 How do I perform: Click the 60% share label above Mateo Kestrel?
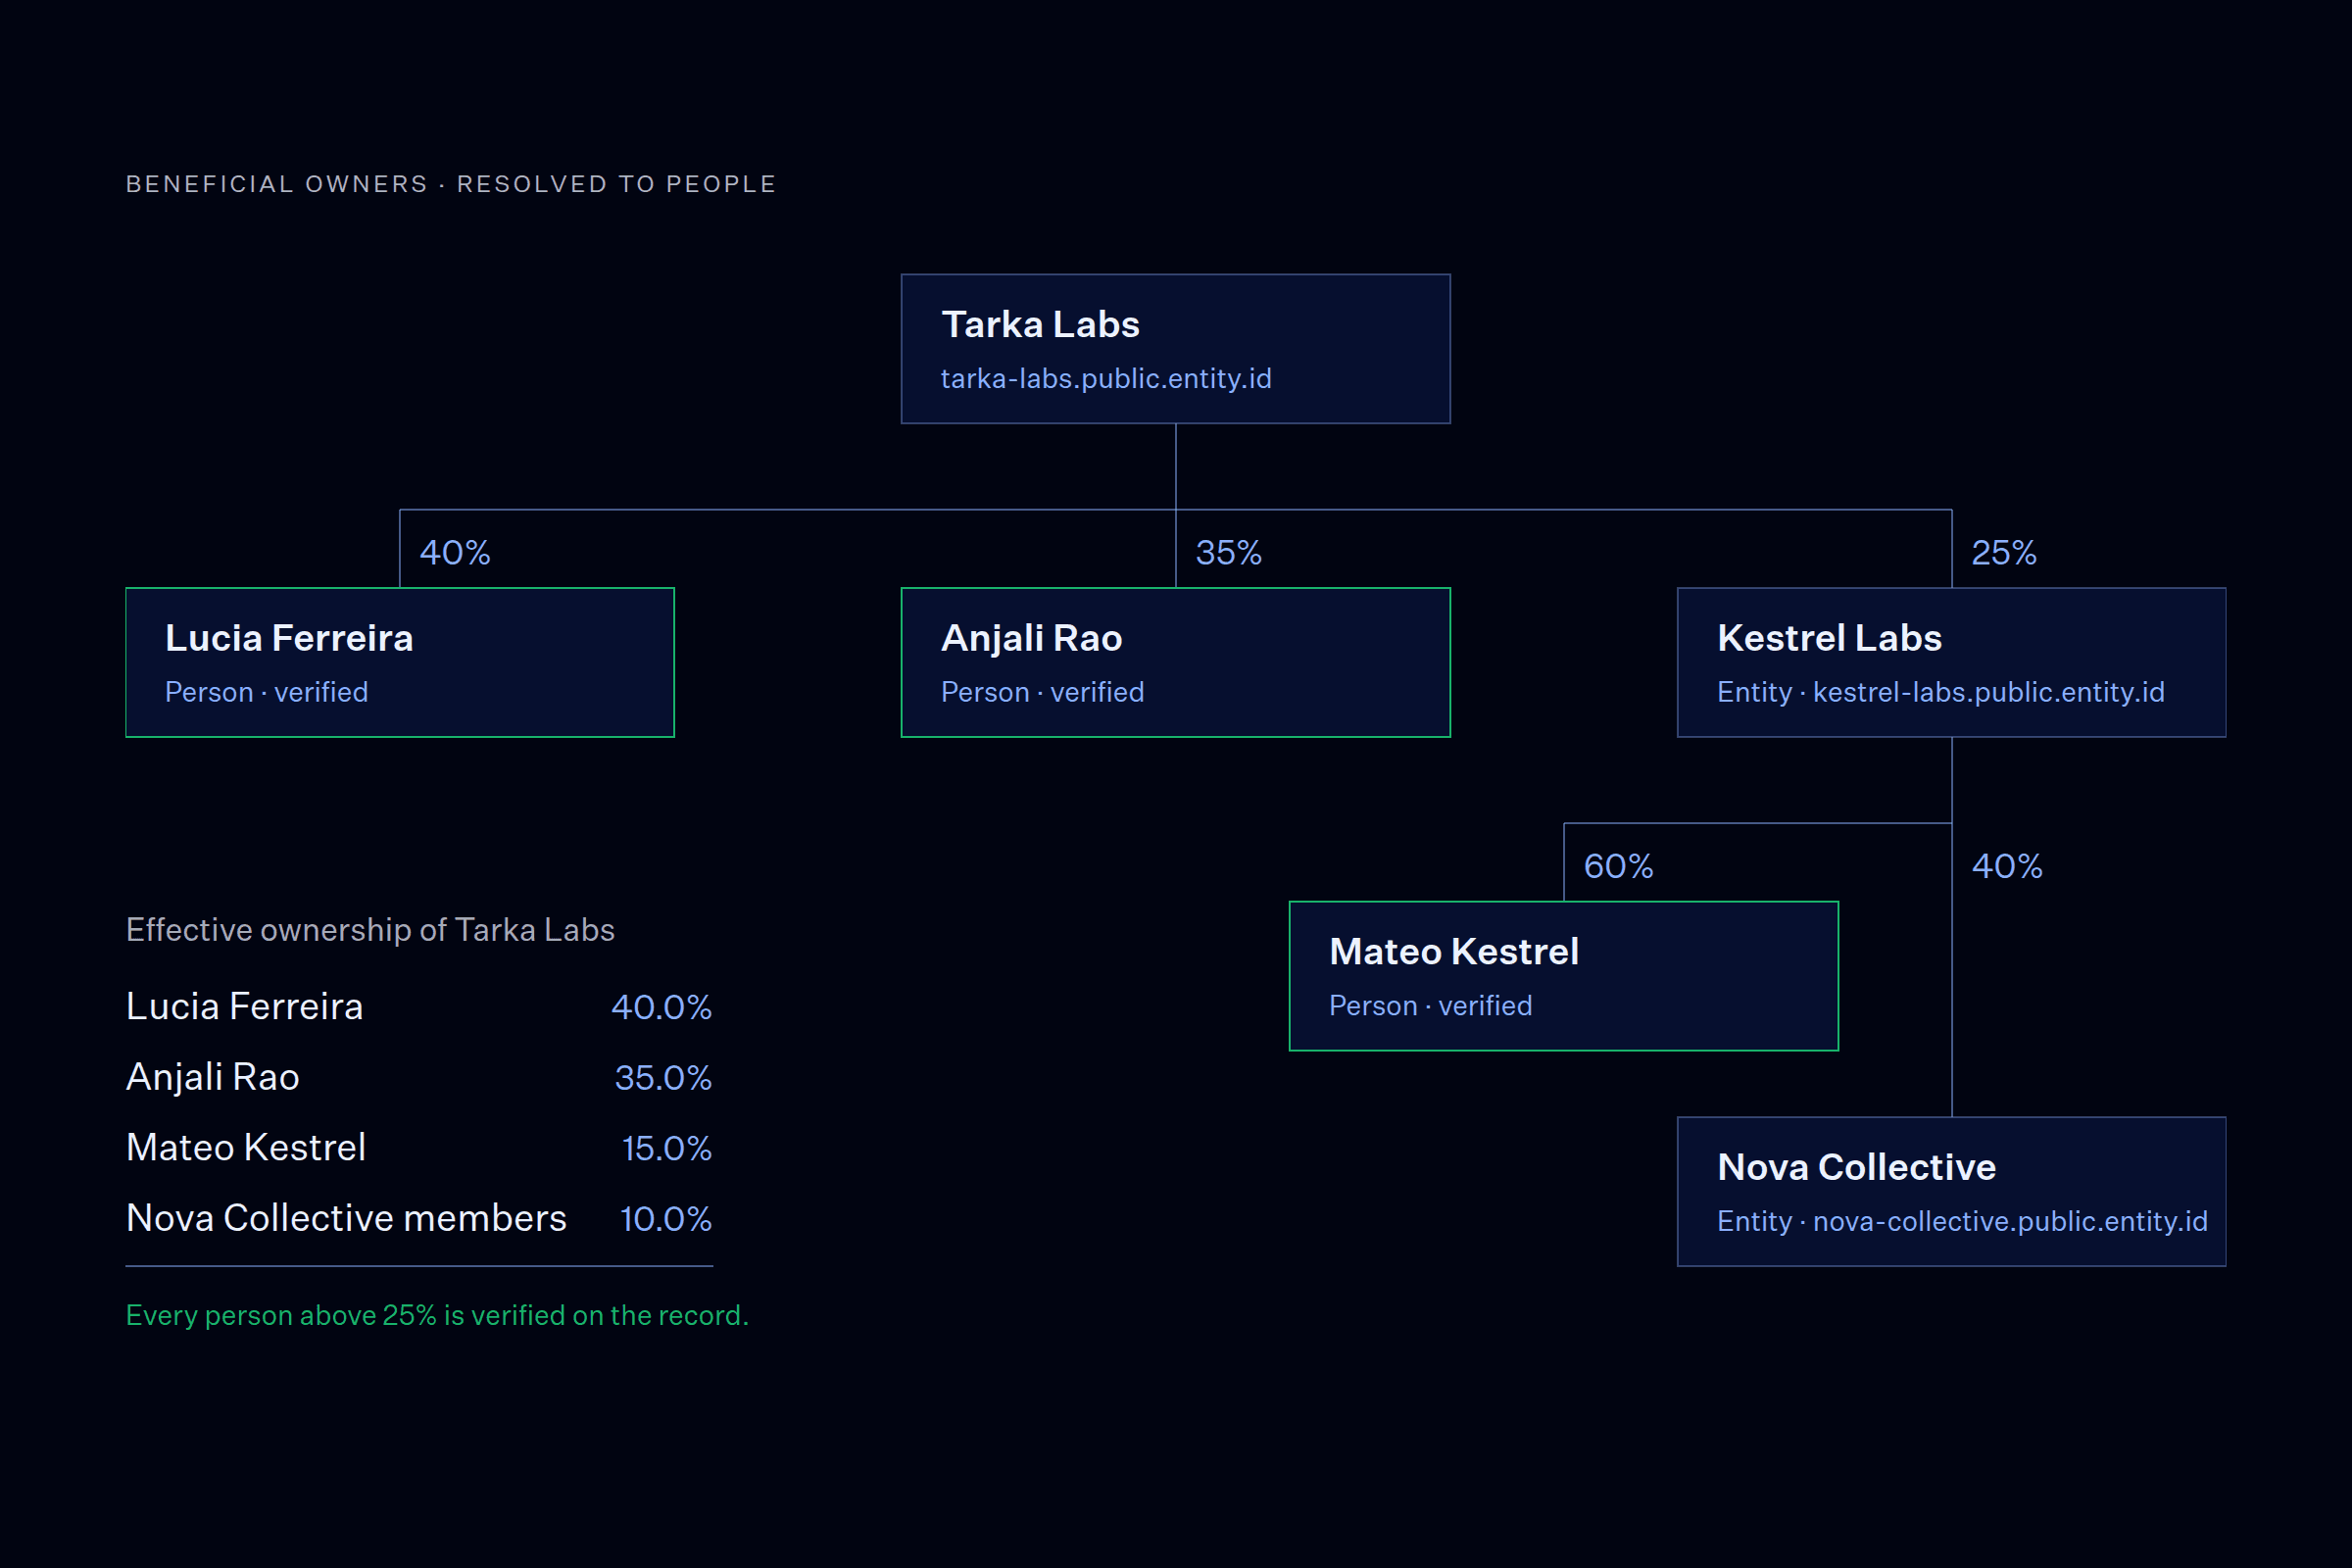(1618, 866)
